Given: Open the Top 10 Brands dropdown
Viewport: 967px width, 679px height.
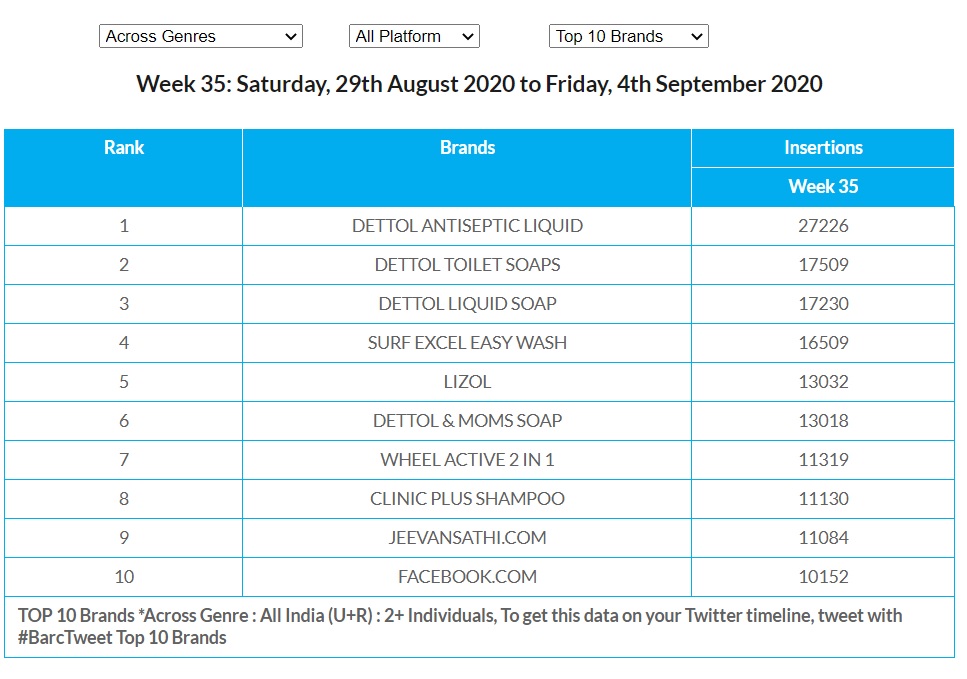Looking at the screenshot, I should click(x=628, y=37).
